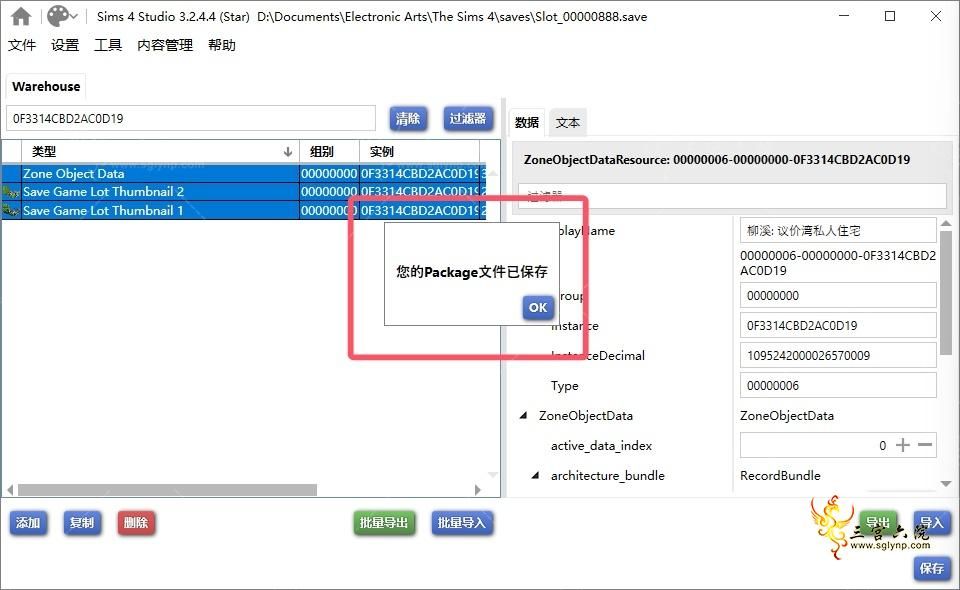Viewport: 960px width, 590px height.
Task: Increment the active_data_index value with plus
Action: click(x=903, y=445)
